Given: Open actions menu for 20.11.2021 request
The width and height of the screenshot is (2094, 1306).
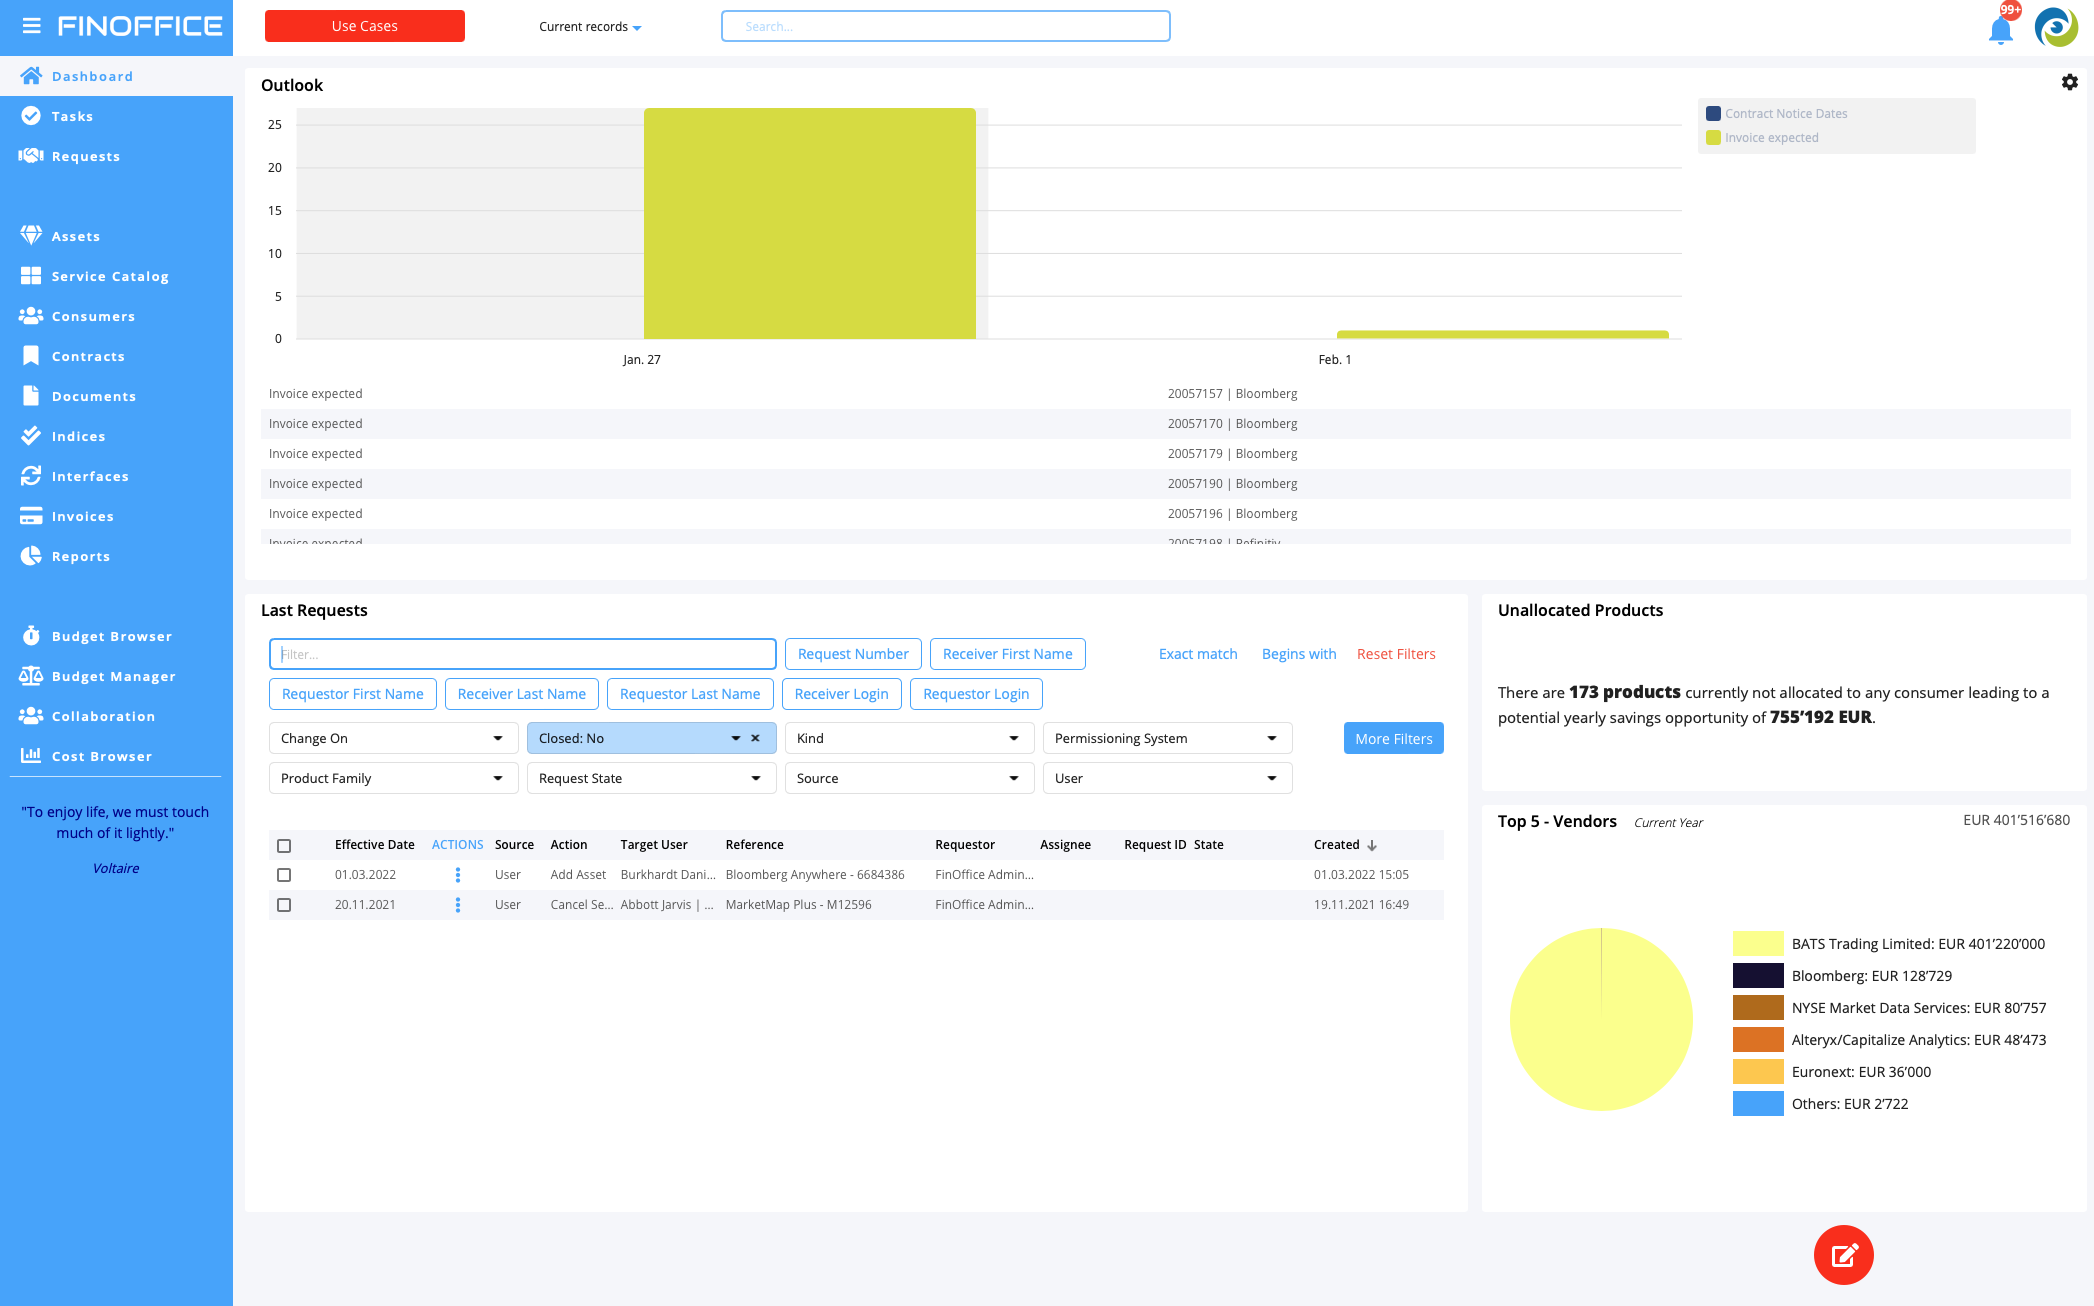Looking at the screenshot, I should pyautogui.click(x=458, y=905).
